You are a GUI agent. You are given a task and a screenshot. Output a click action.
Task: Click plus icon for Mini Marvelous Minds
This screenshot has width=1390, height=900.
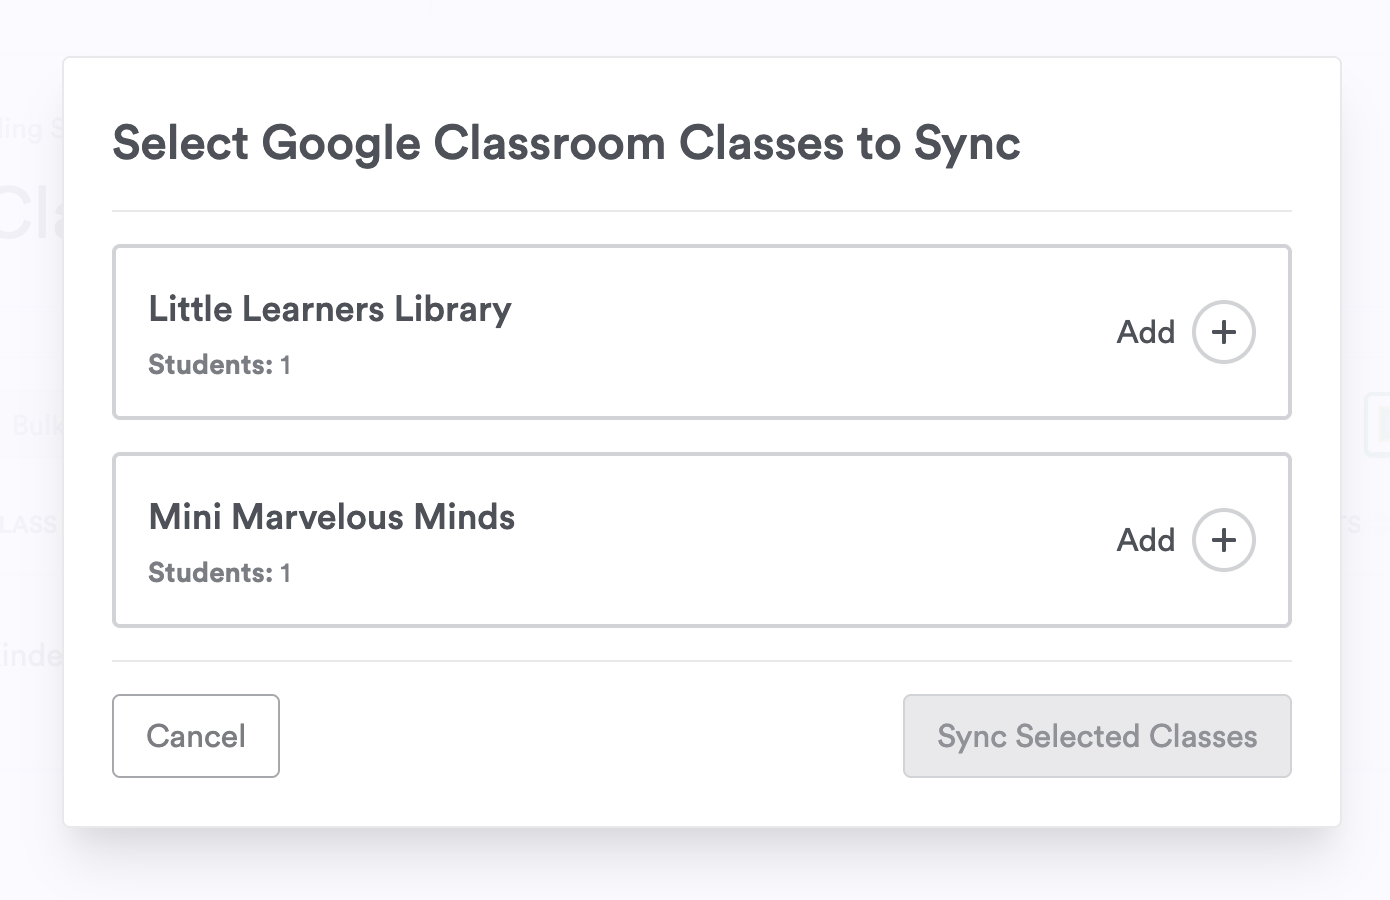point(1223,540)
